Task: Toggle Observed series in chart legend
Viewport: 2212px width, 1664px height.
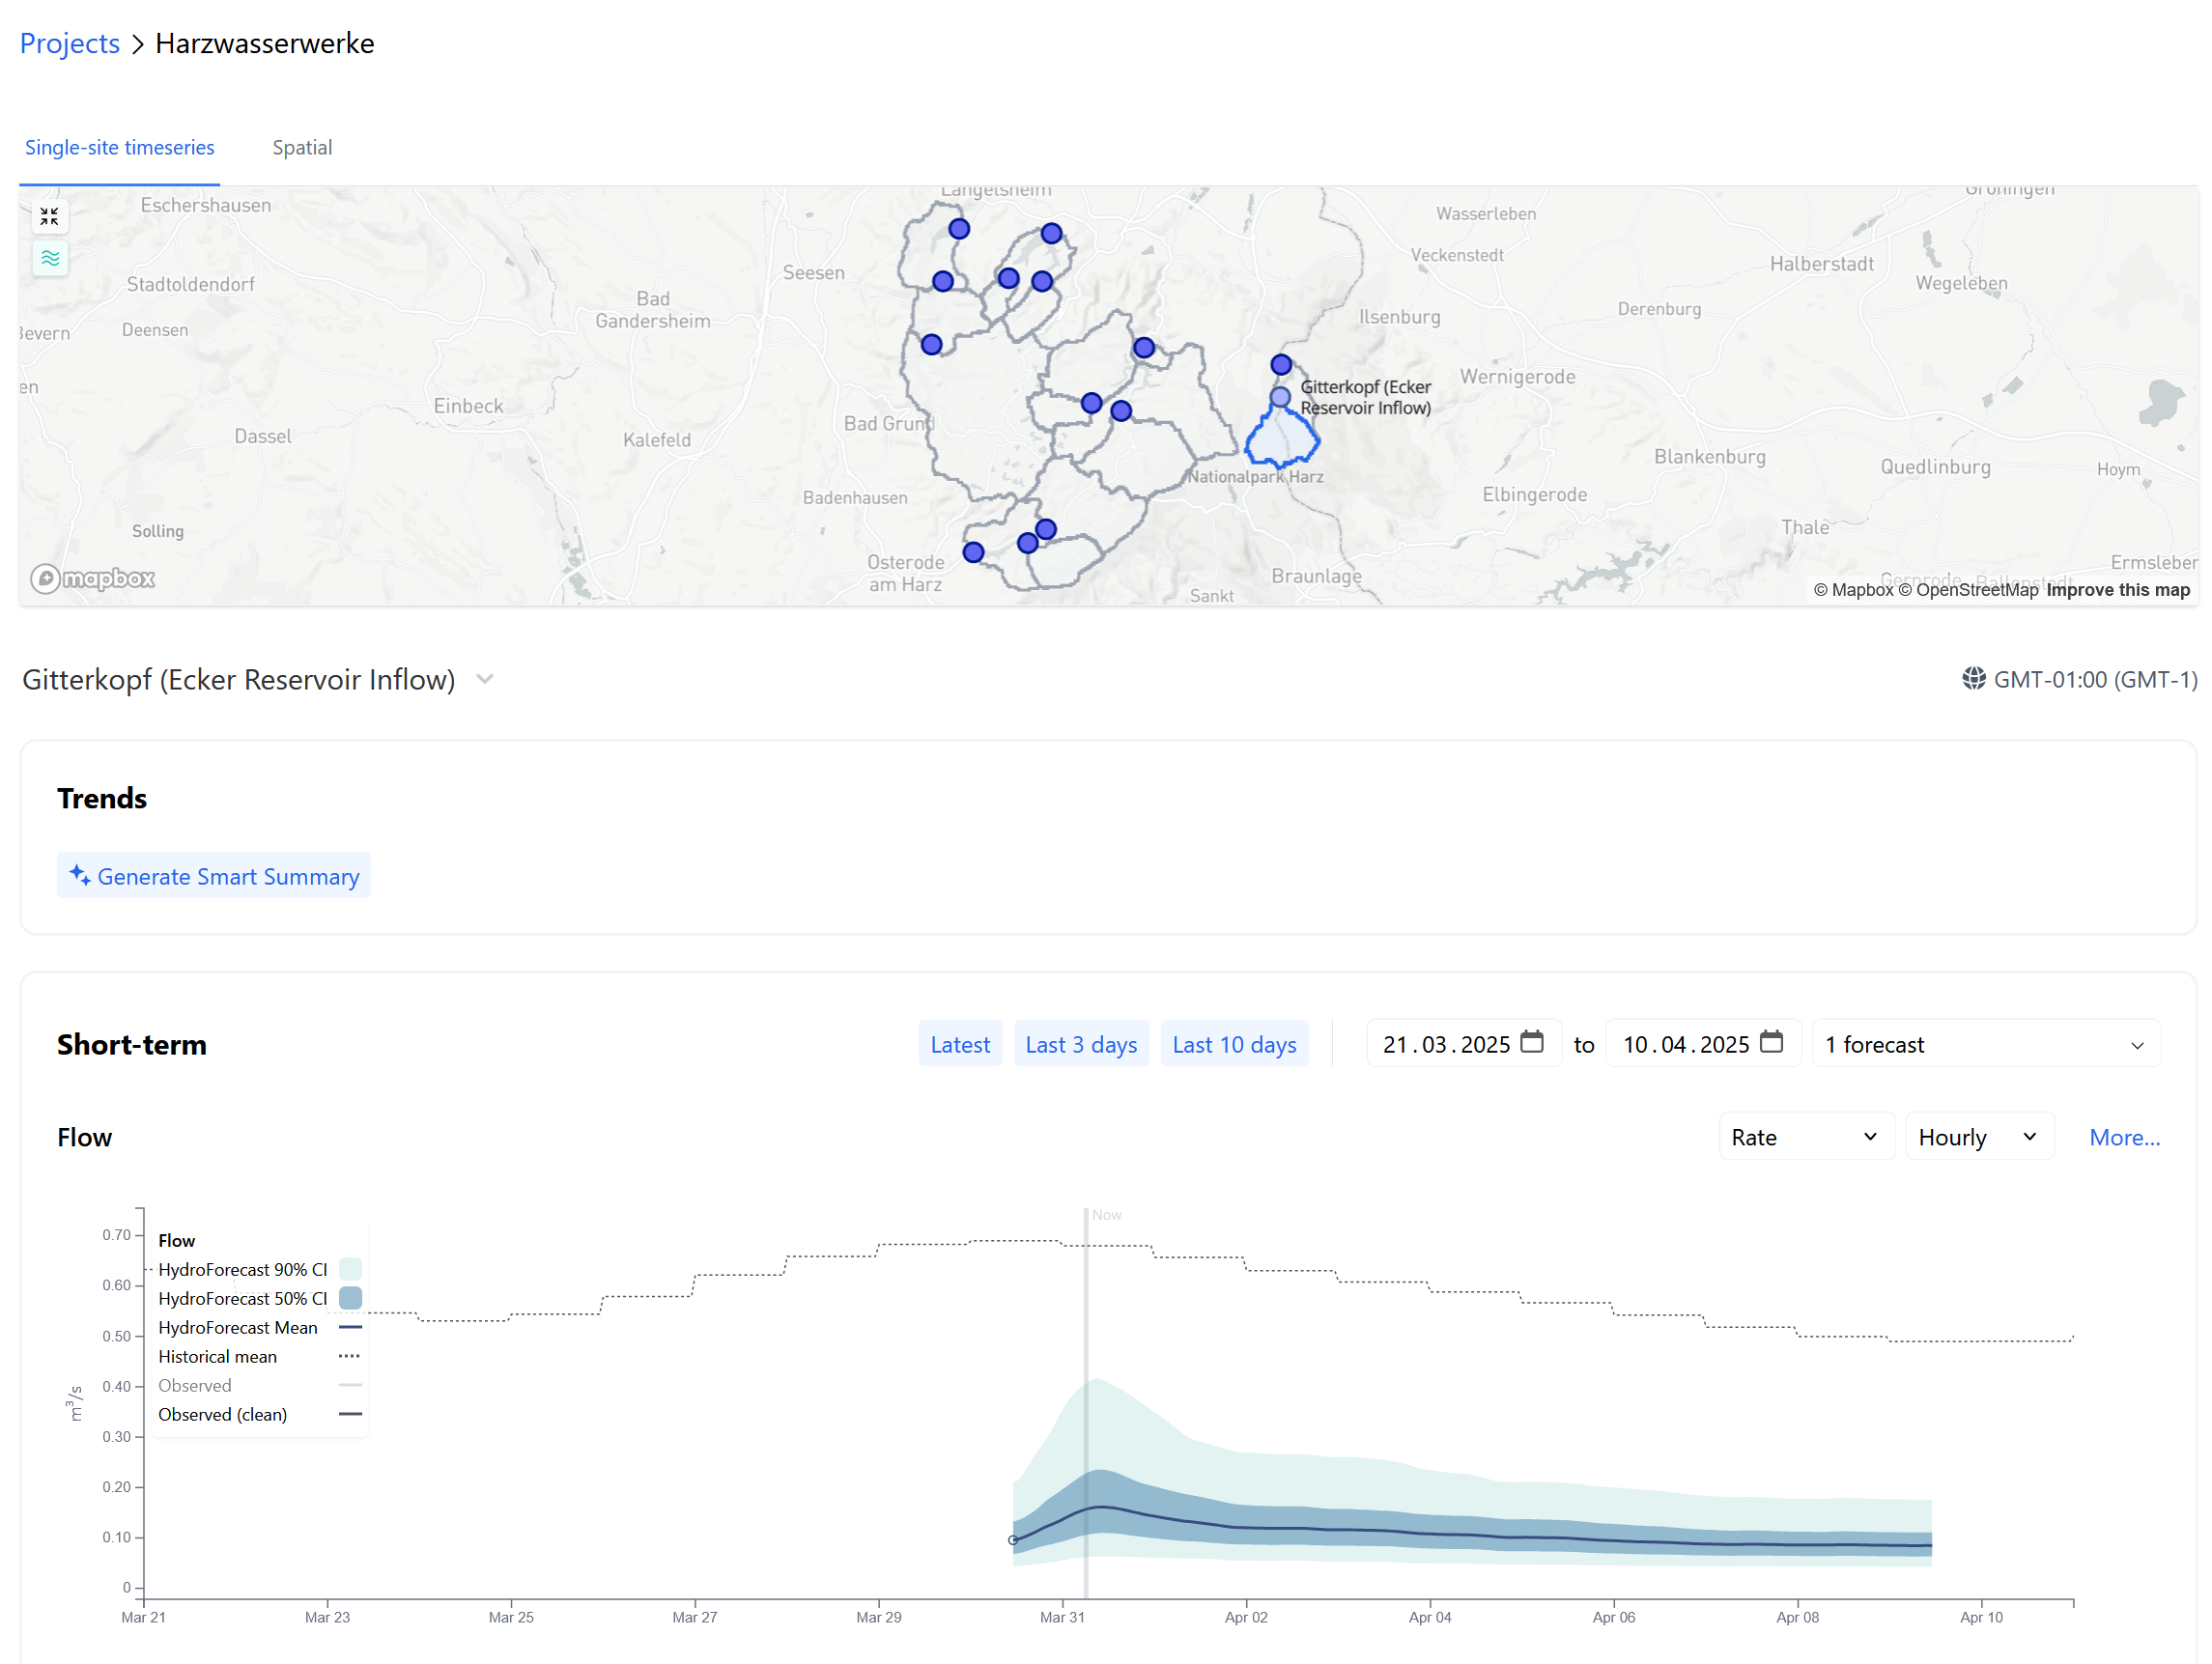Action: point(195,1385)
